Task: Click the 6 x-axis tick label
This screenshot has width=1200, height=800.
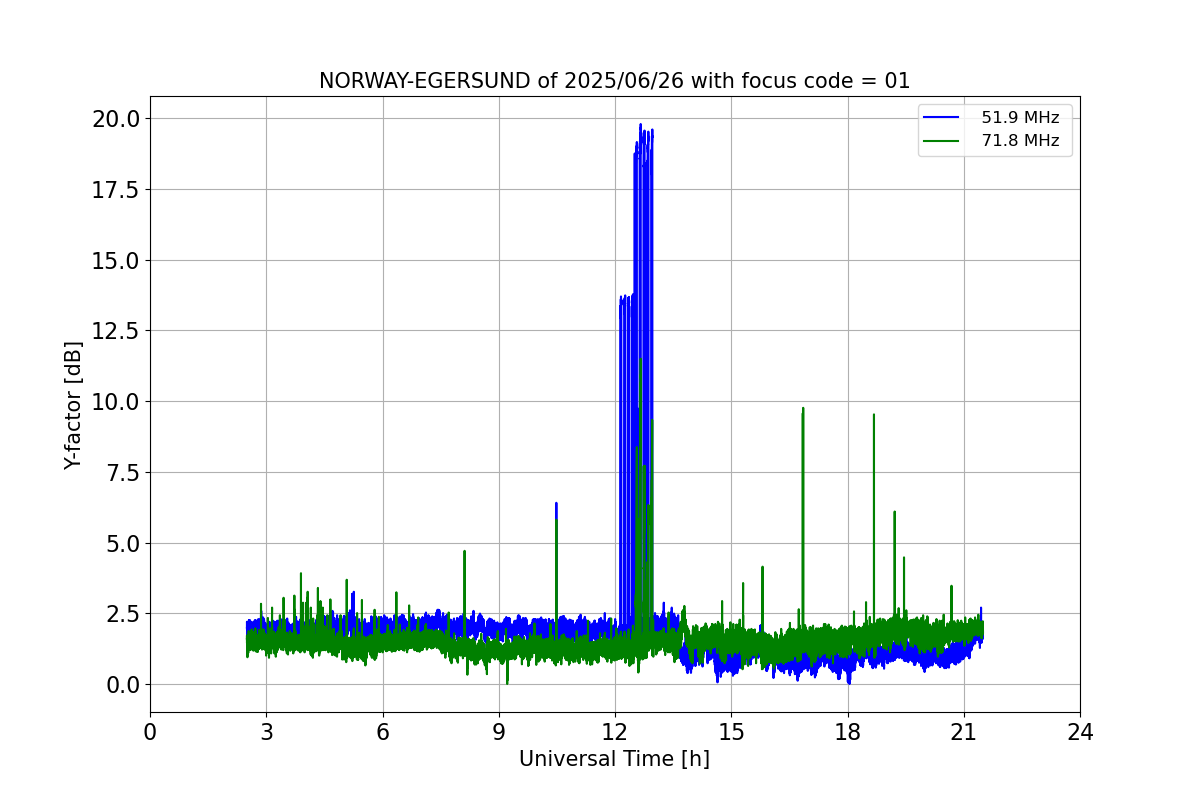Action: (382, 732)
